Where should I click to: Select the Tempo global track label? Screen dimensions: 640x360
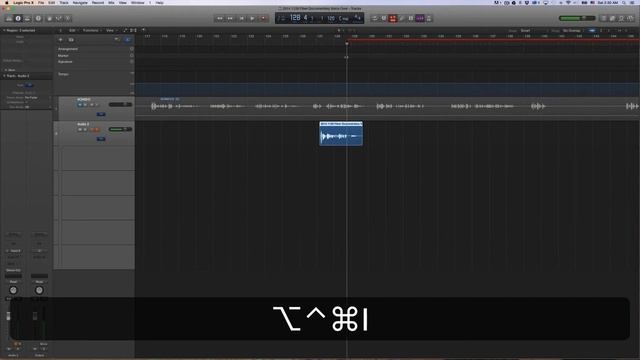(x=63, y=74)
